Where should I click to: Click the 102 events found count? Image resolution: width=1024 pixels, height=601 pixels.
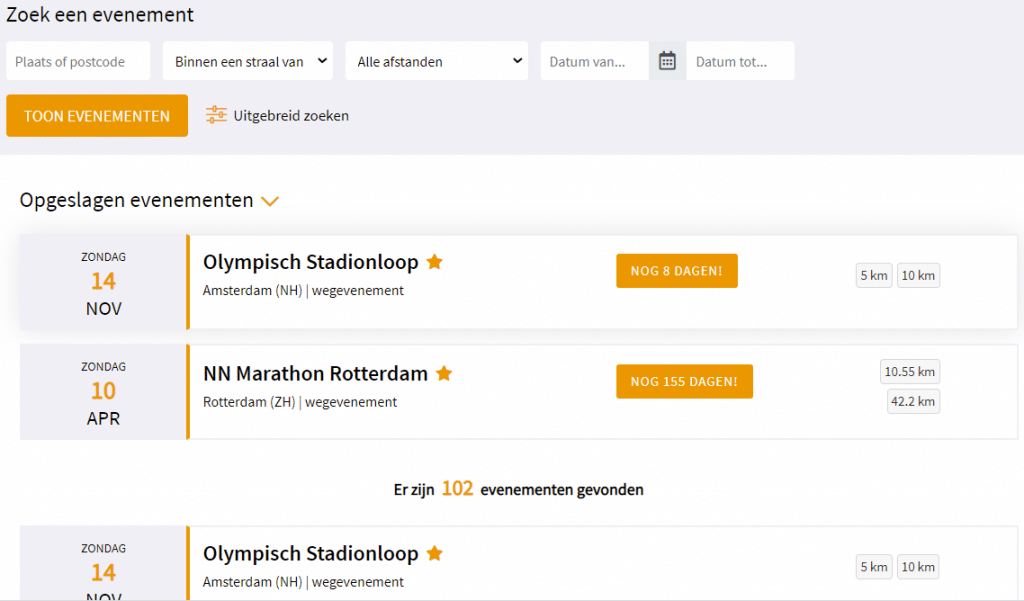pos(457,489)
